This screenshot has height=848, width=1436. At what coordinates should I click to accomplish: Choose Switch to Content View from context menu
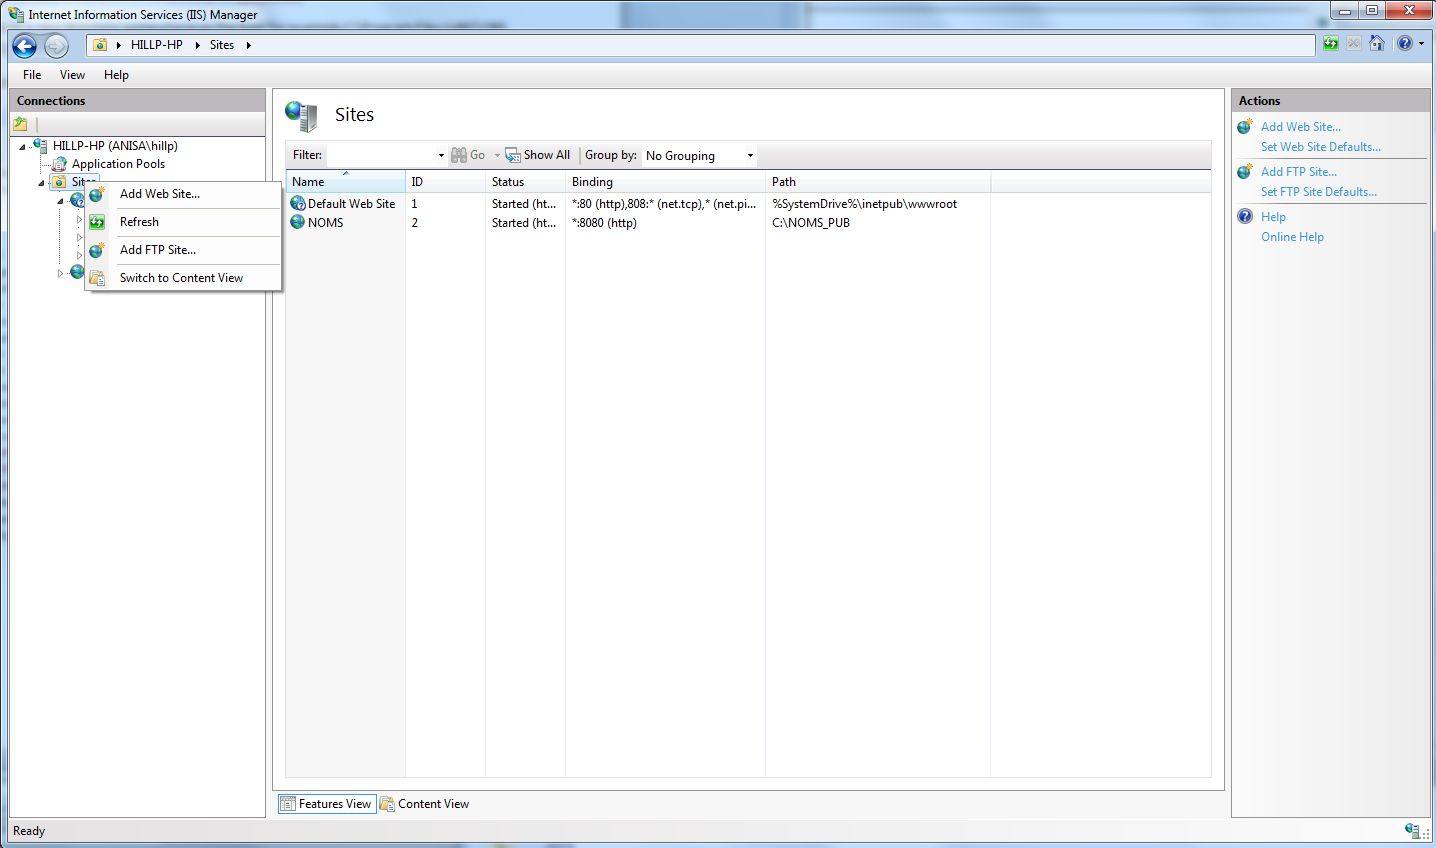[183, 278]
